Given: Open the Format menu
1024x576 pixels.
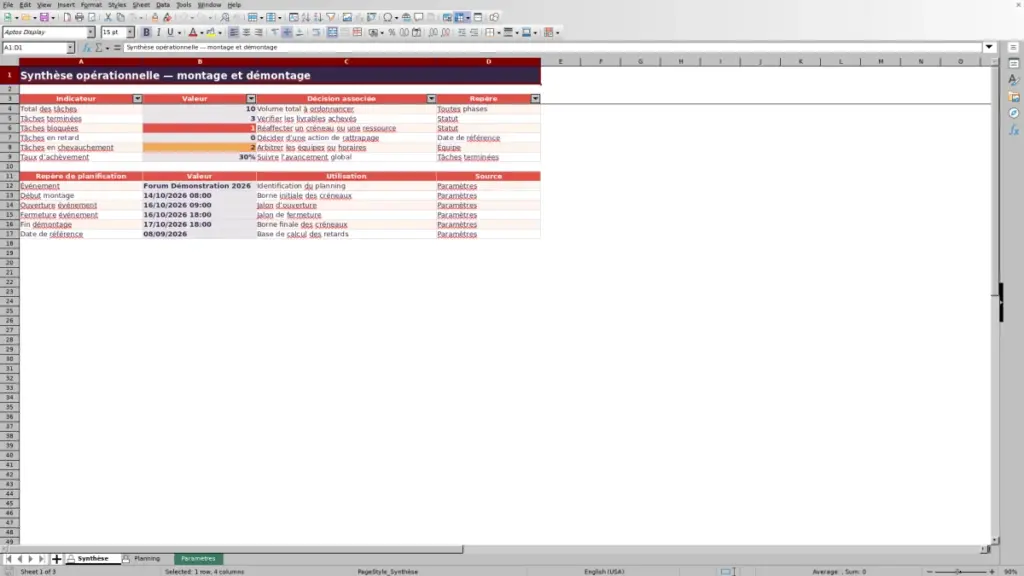Looking at the screenshot, I should (x=91, y=5).
